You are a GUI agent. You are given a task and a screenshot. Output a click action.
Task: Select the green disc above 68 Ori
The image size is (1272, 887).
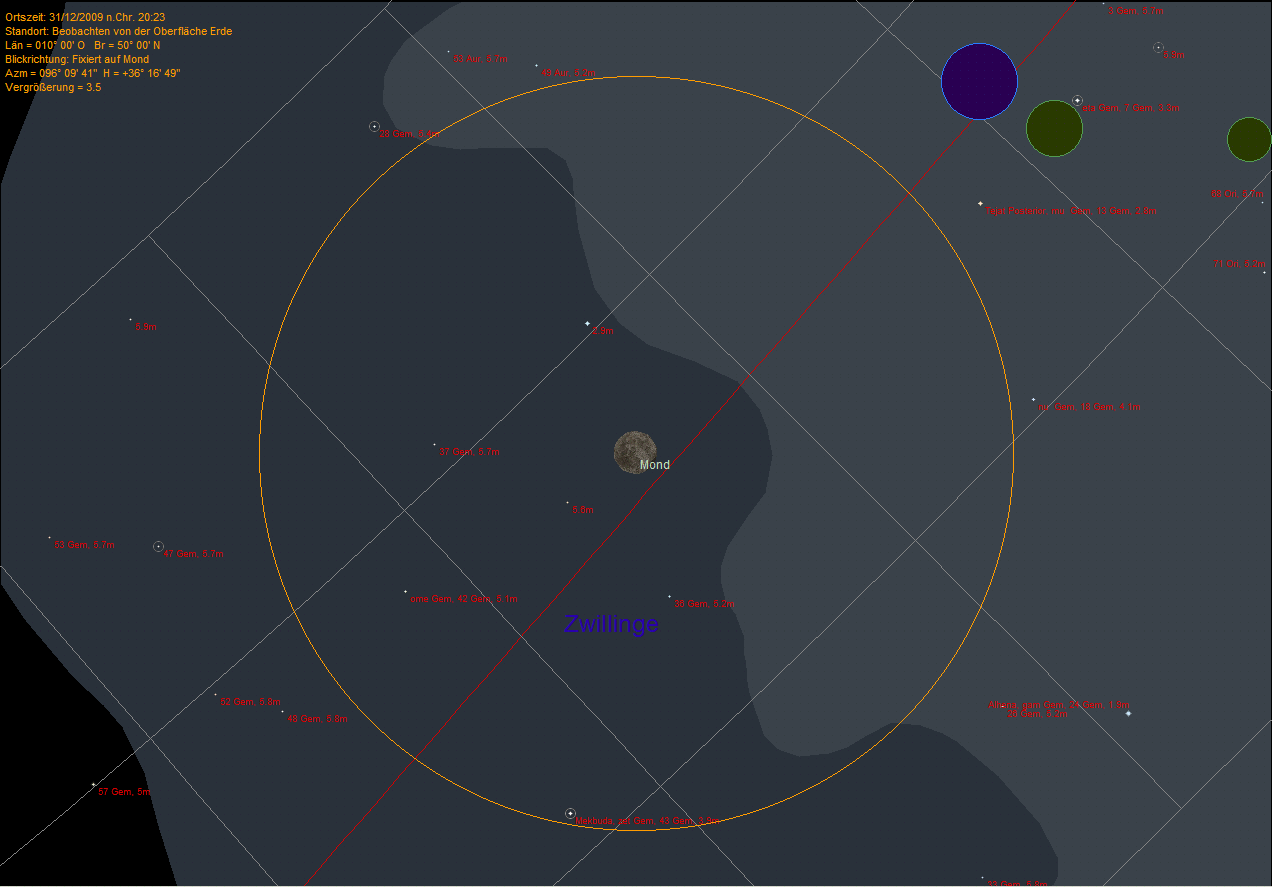[1249, 139]
